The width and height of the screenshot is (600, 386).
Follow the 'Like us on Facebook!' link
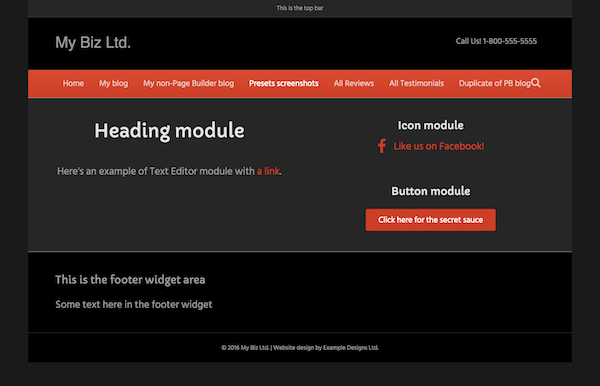[439, 146]
